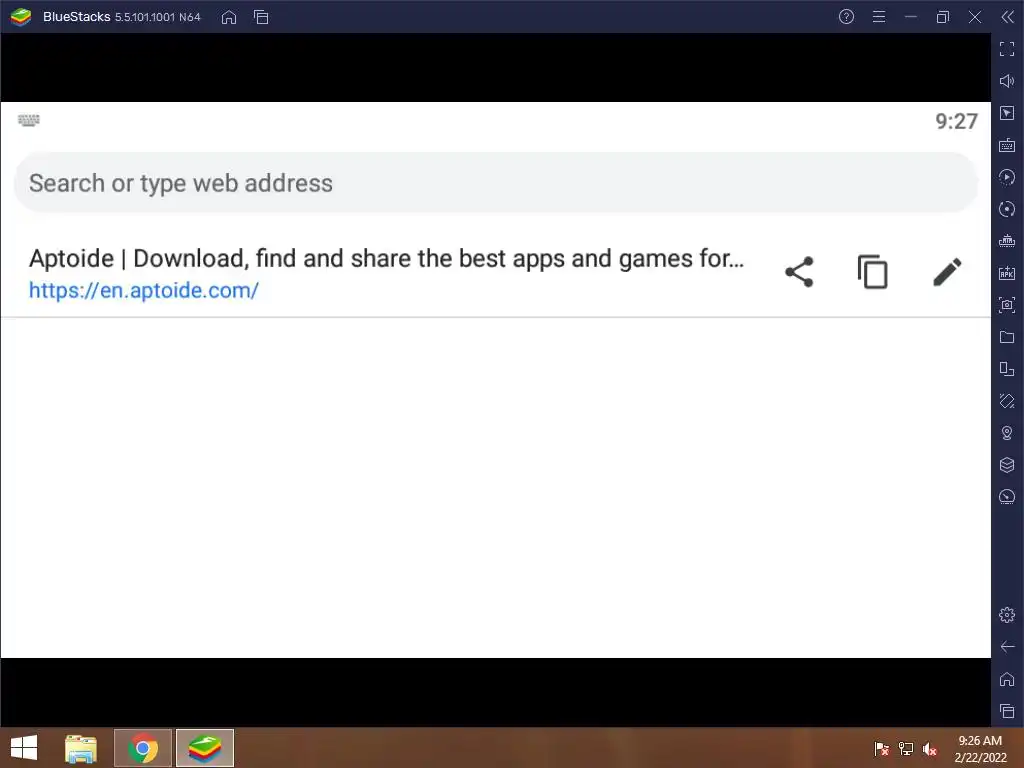This screenshot has height=768, width=1024.
Task: Take a screenshot using sidebar icon
Action: pyautogui.click(x=1007, y=305)
